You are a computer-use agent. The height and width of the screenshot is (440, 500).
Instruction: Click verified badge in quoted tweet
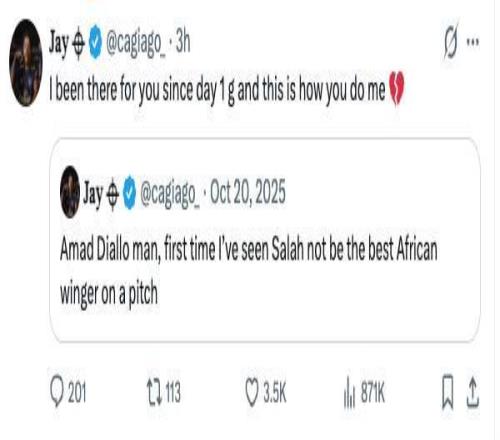(130, 192)
